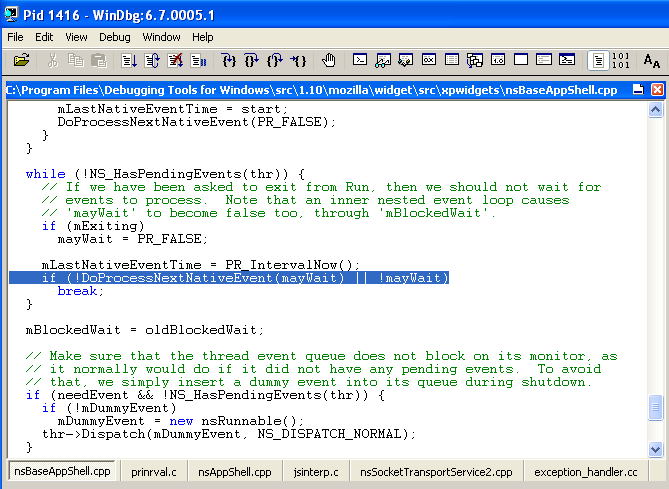669x489 pixels.
Task: Open the Watch window with glasses icon
Action: coord(383,60)
